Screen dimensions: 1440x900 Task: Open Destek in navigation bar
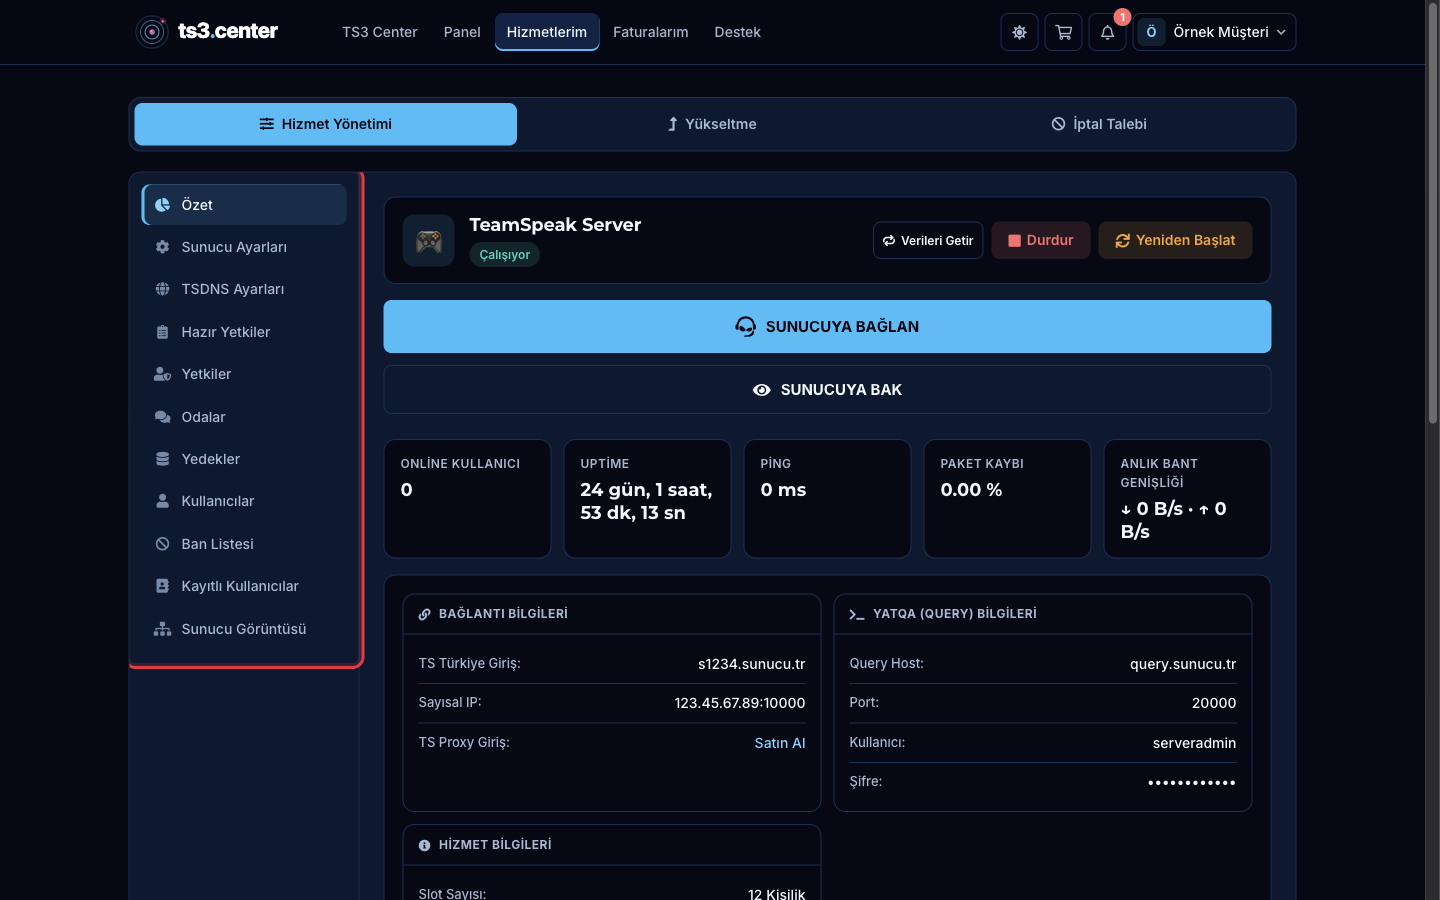click(738, 32)
